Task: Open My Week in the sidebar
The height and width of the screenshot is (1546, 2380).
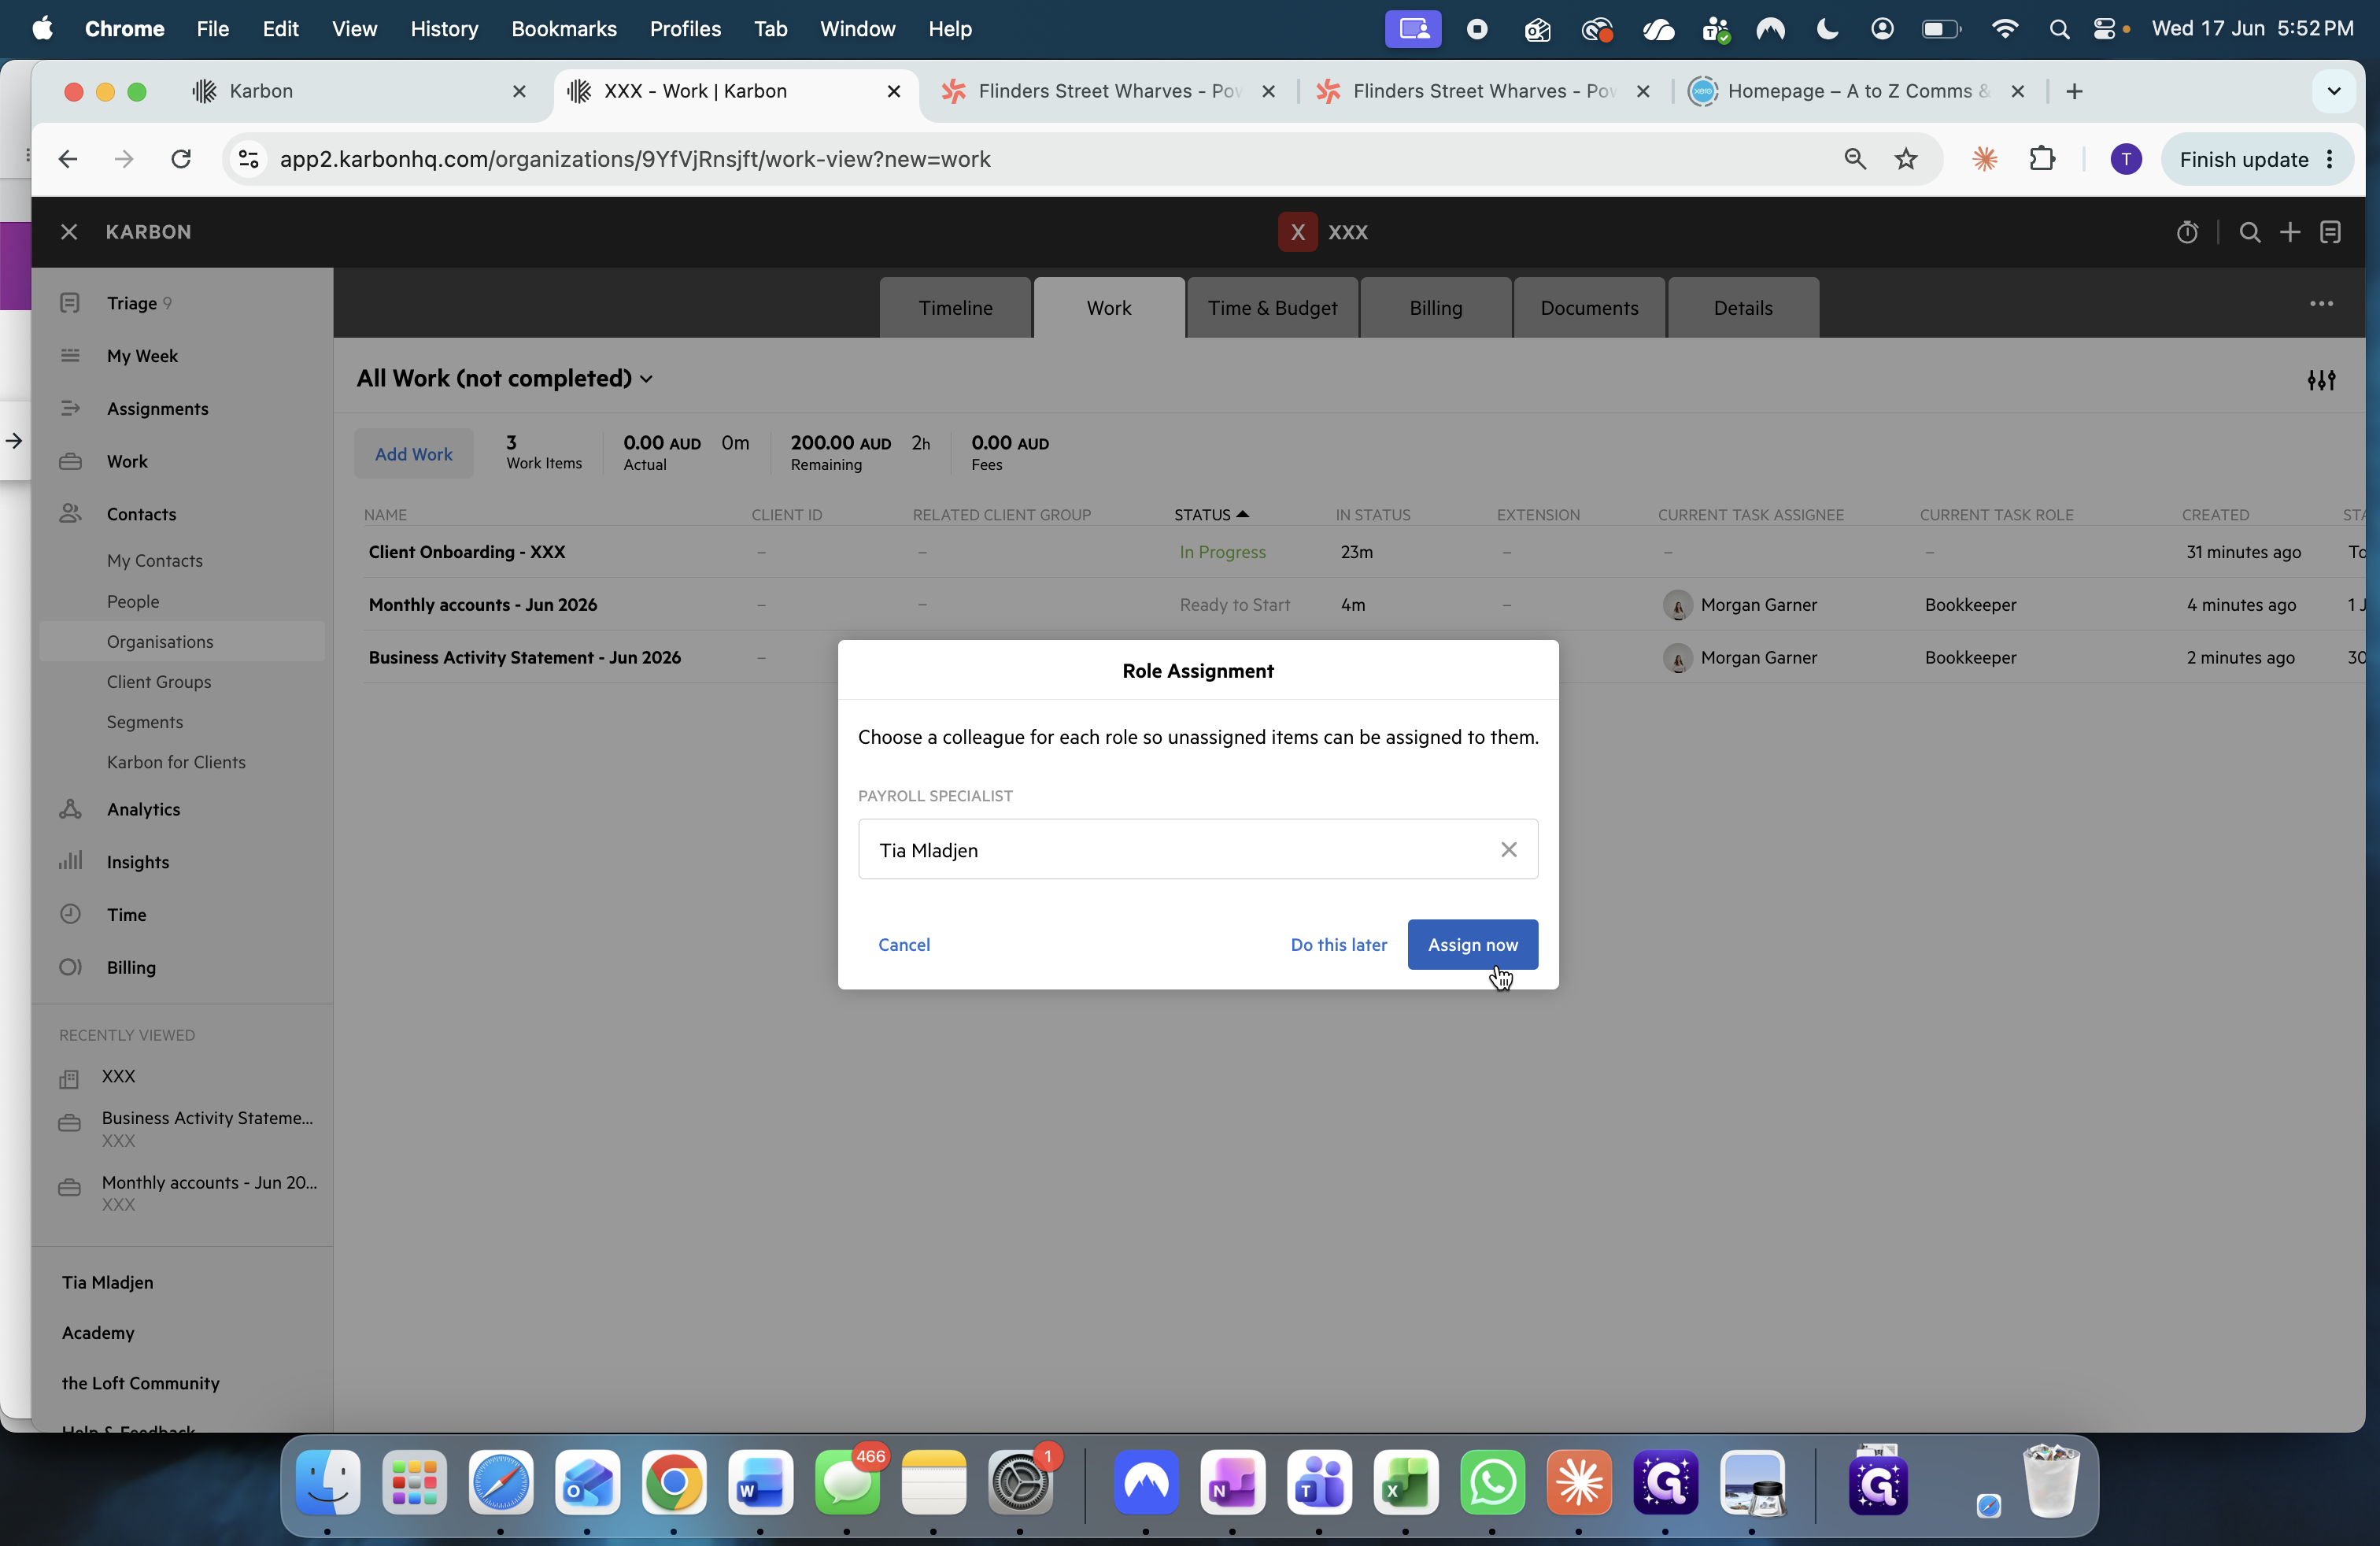Action: [x=142, y=355]
